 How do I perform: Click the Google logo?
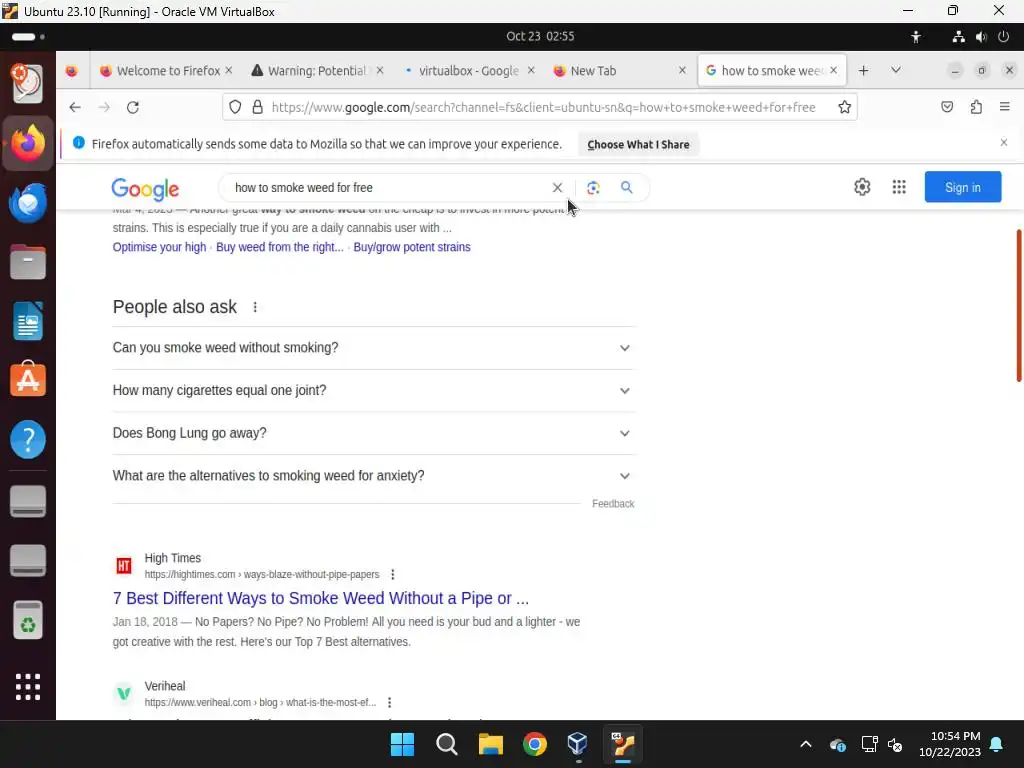coord(145,189)
